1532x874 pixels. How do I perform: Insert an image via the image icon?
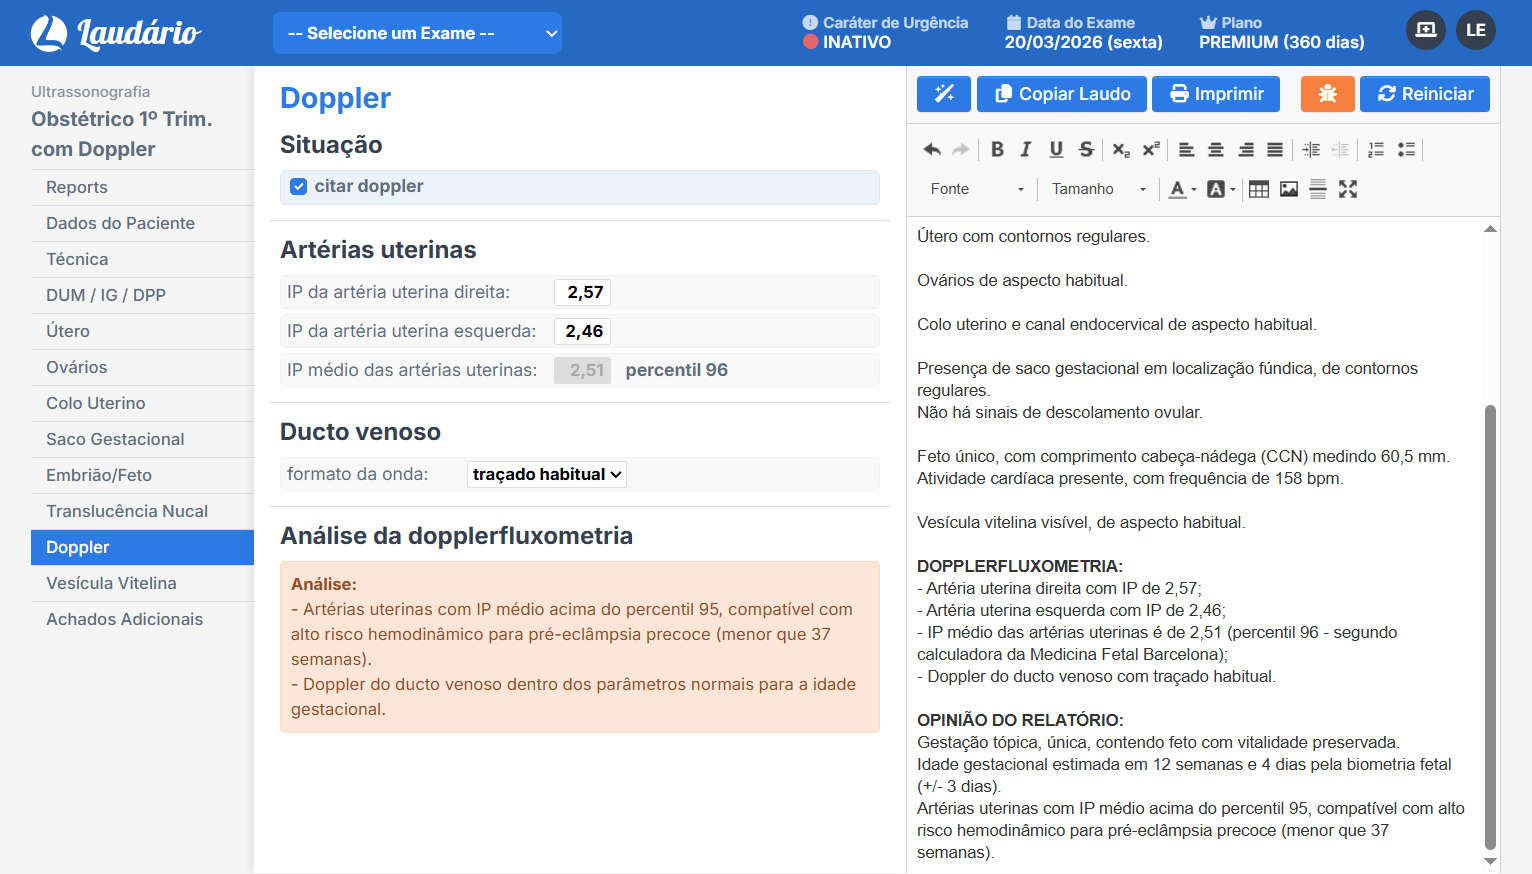pyautogui.click(x=1288, y=188)
